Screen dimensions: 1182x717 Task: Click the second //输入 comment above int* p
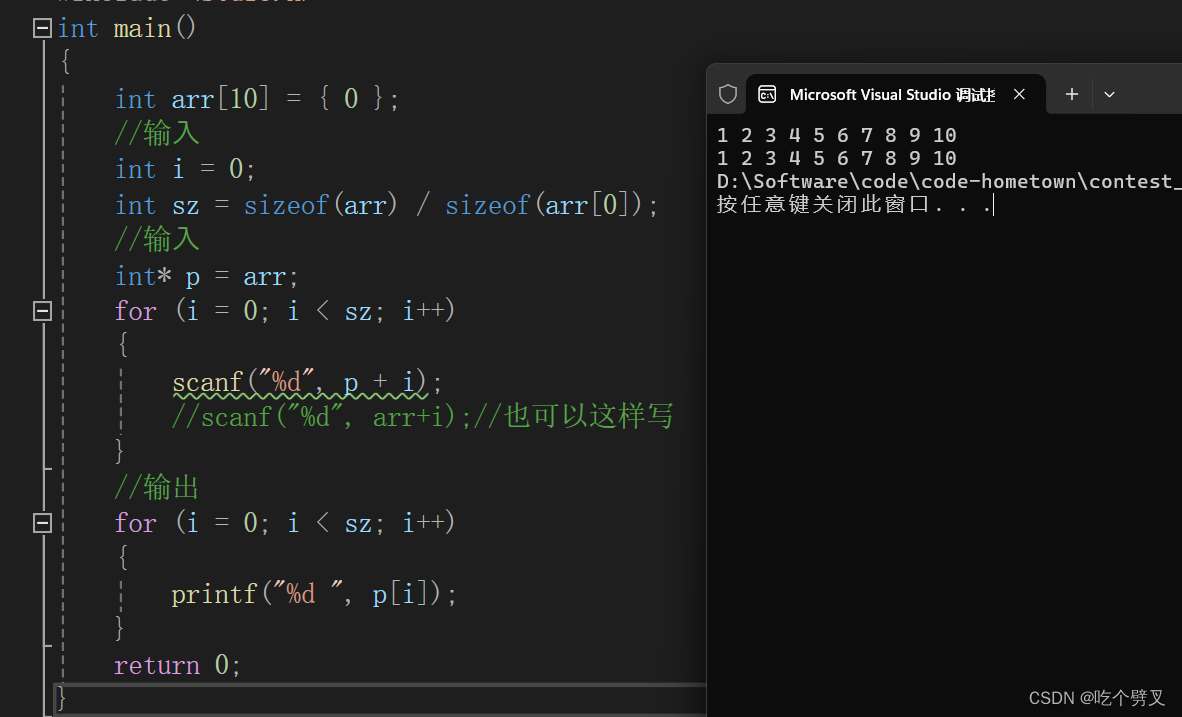tap(157, 240)
